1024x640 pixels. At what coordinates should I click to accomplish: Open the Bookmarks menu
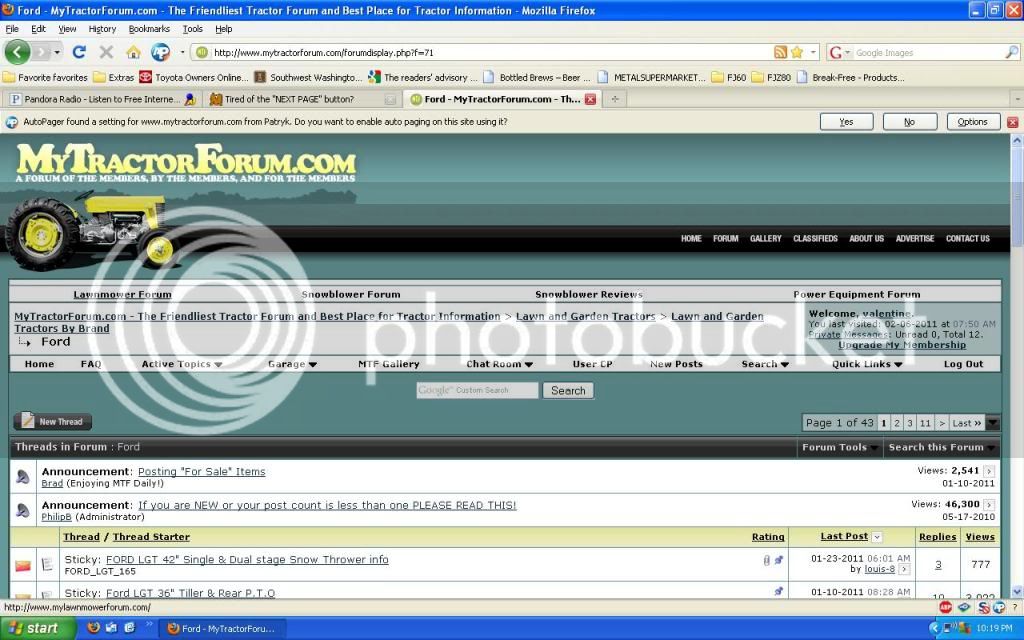pyautogui.click(x=149, y=29)
